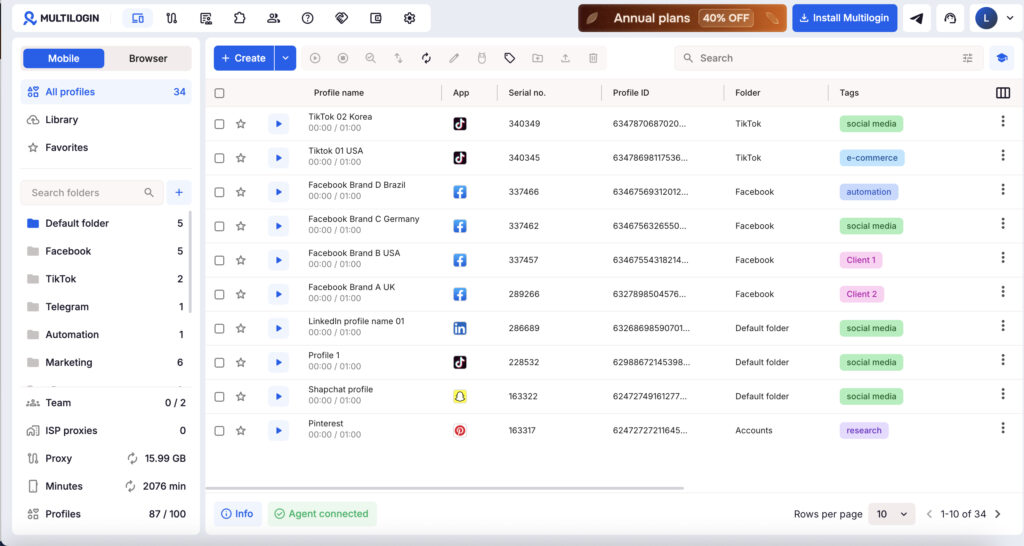
Task: Check the Shapchat profile row checkbox
Action: (x=219, y=396)
